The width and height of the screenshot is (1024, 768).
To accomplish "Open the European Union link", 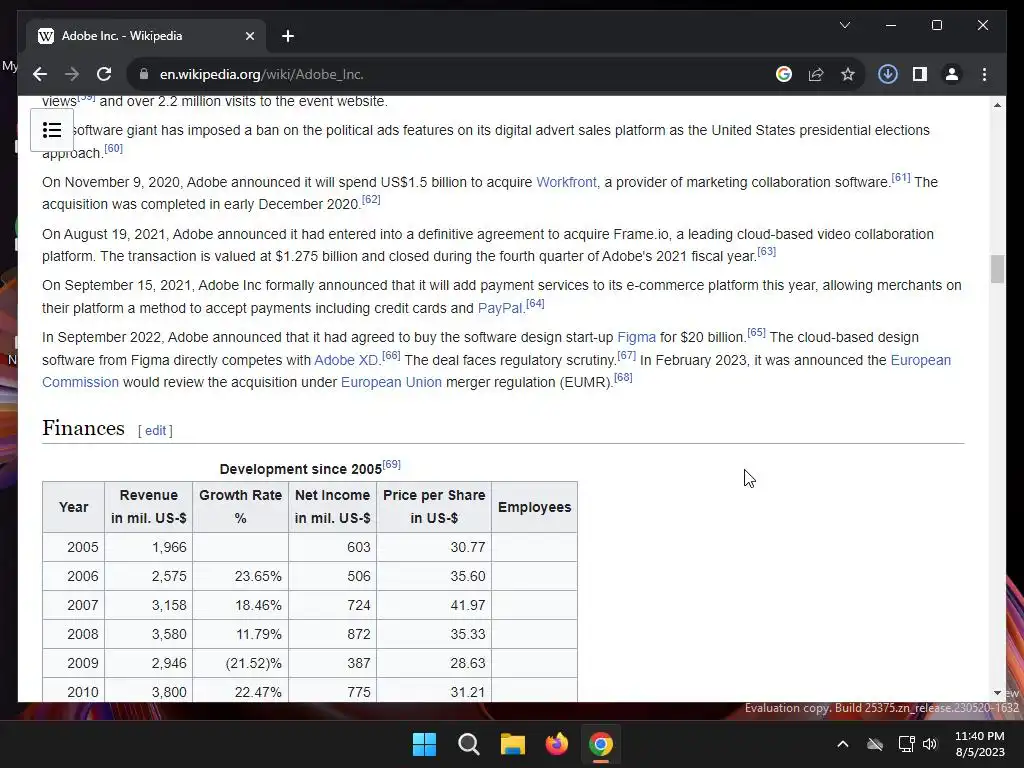I will pos(391,383).
